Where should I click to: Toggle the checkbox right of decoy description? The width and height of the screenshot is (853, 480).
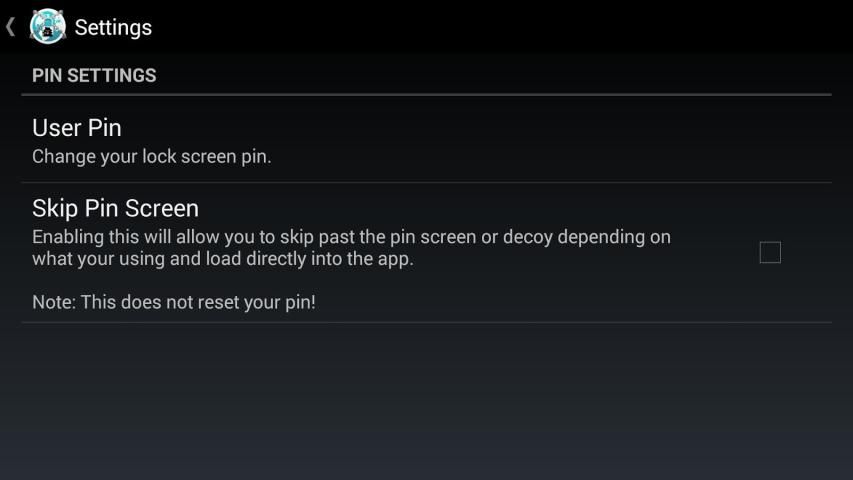point(770,253)
